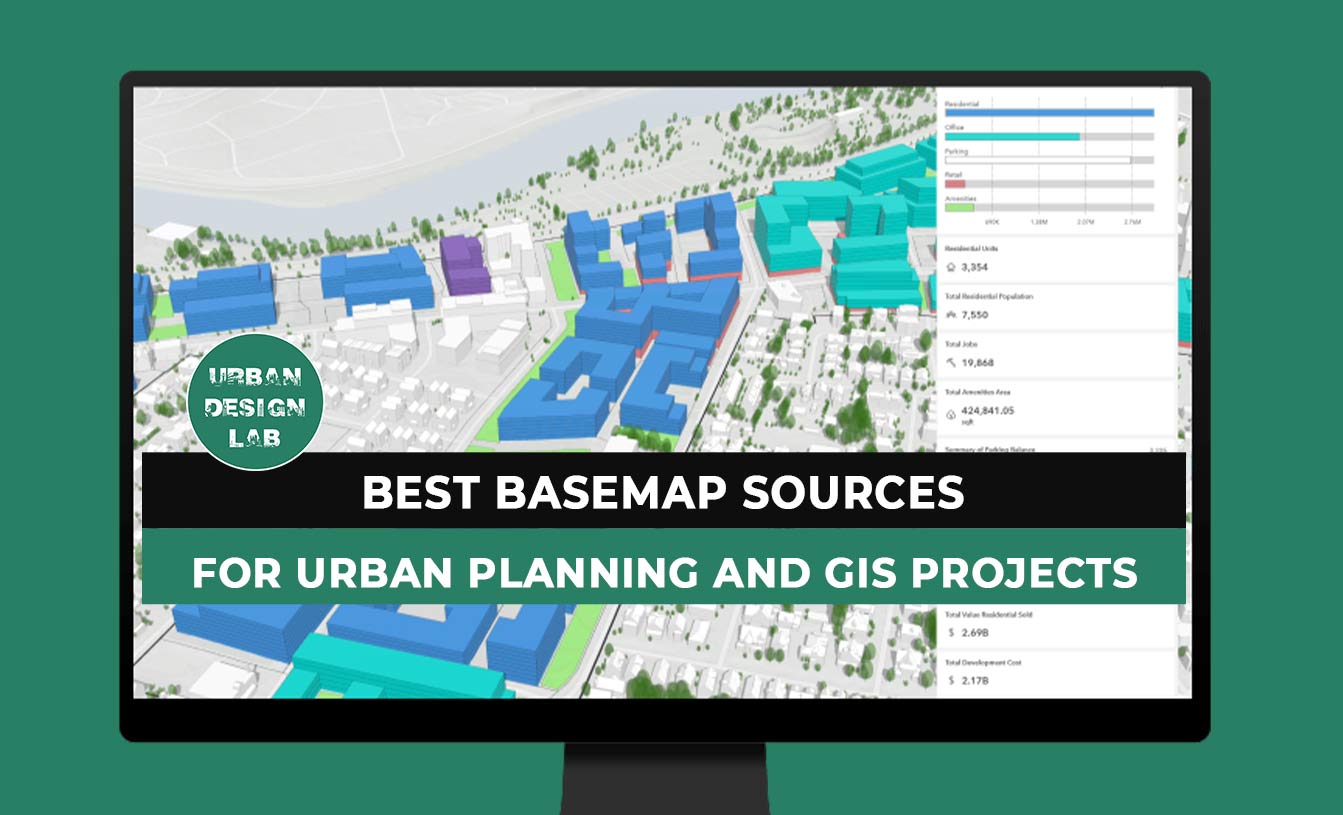The height and width of the screenshot is (815, 1343).
Task: Open the Total Development Cost card
Action: (1056, 673)
